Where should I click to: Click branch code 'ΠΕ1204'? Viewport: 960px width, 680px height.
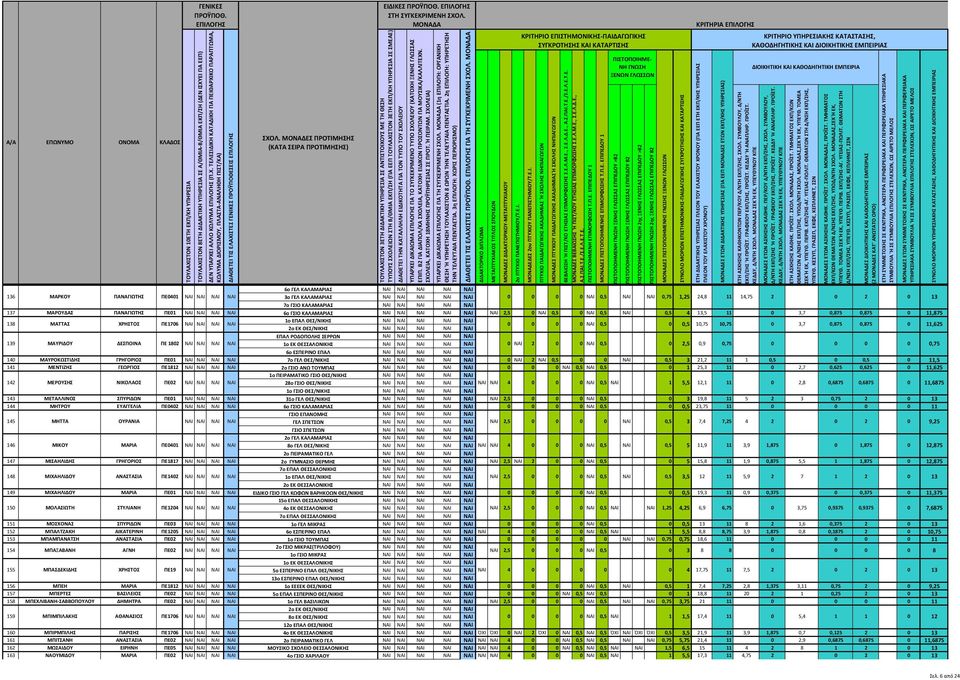click(x=169, y=508)
